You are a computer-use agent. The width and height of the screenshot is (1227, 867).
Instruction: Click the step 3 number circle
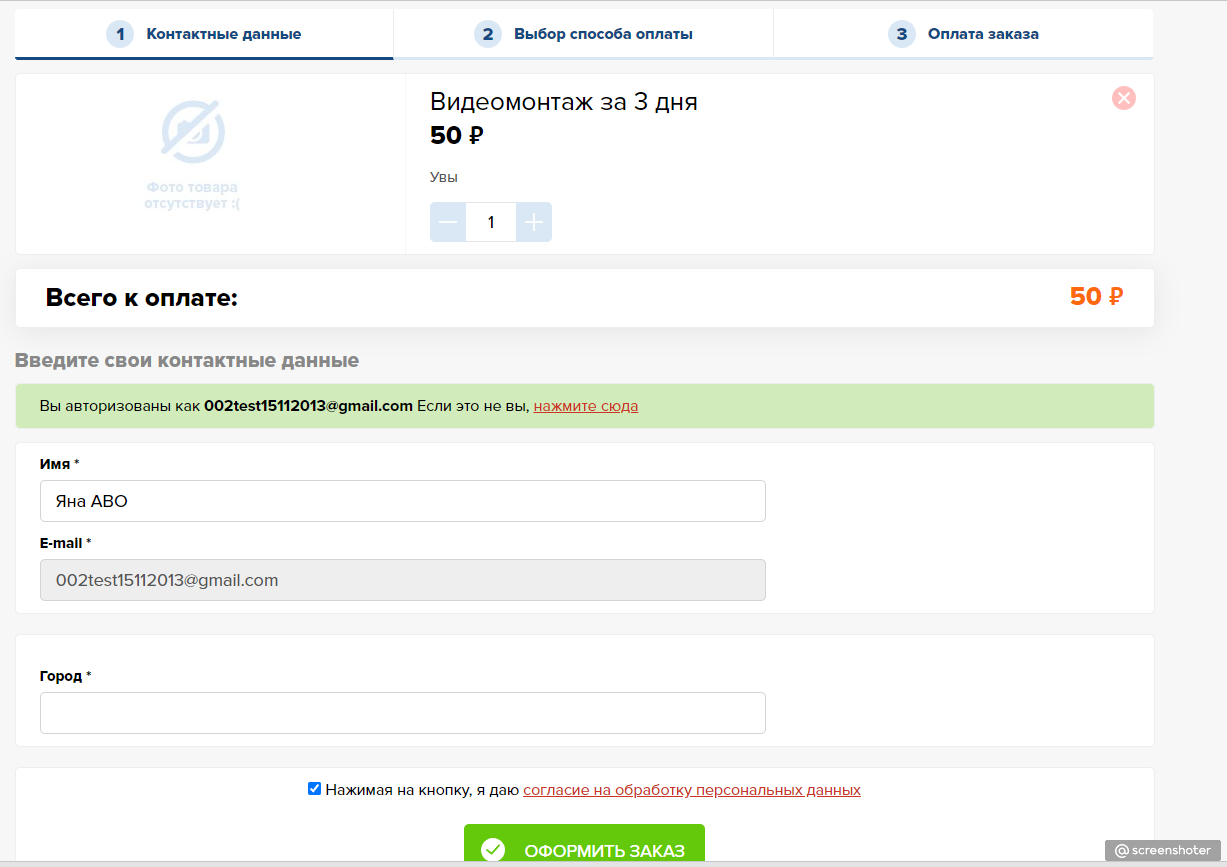pos(901,34)
